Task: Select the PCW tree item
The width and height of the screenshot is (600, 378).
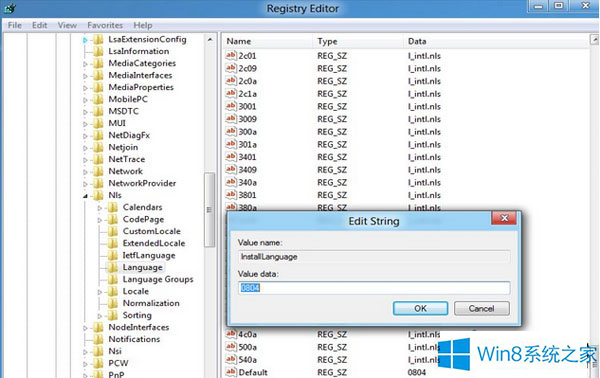Action: (x=118, y=363)
